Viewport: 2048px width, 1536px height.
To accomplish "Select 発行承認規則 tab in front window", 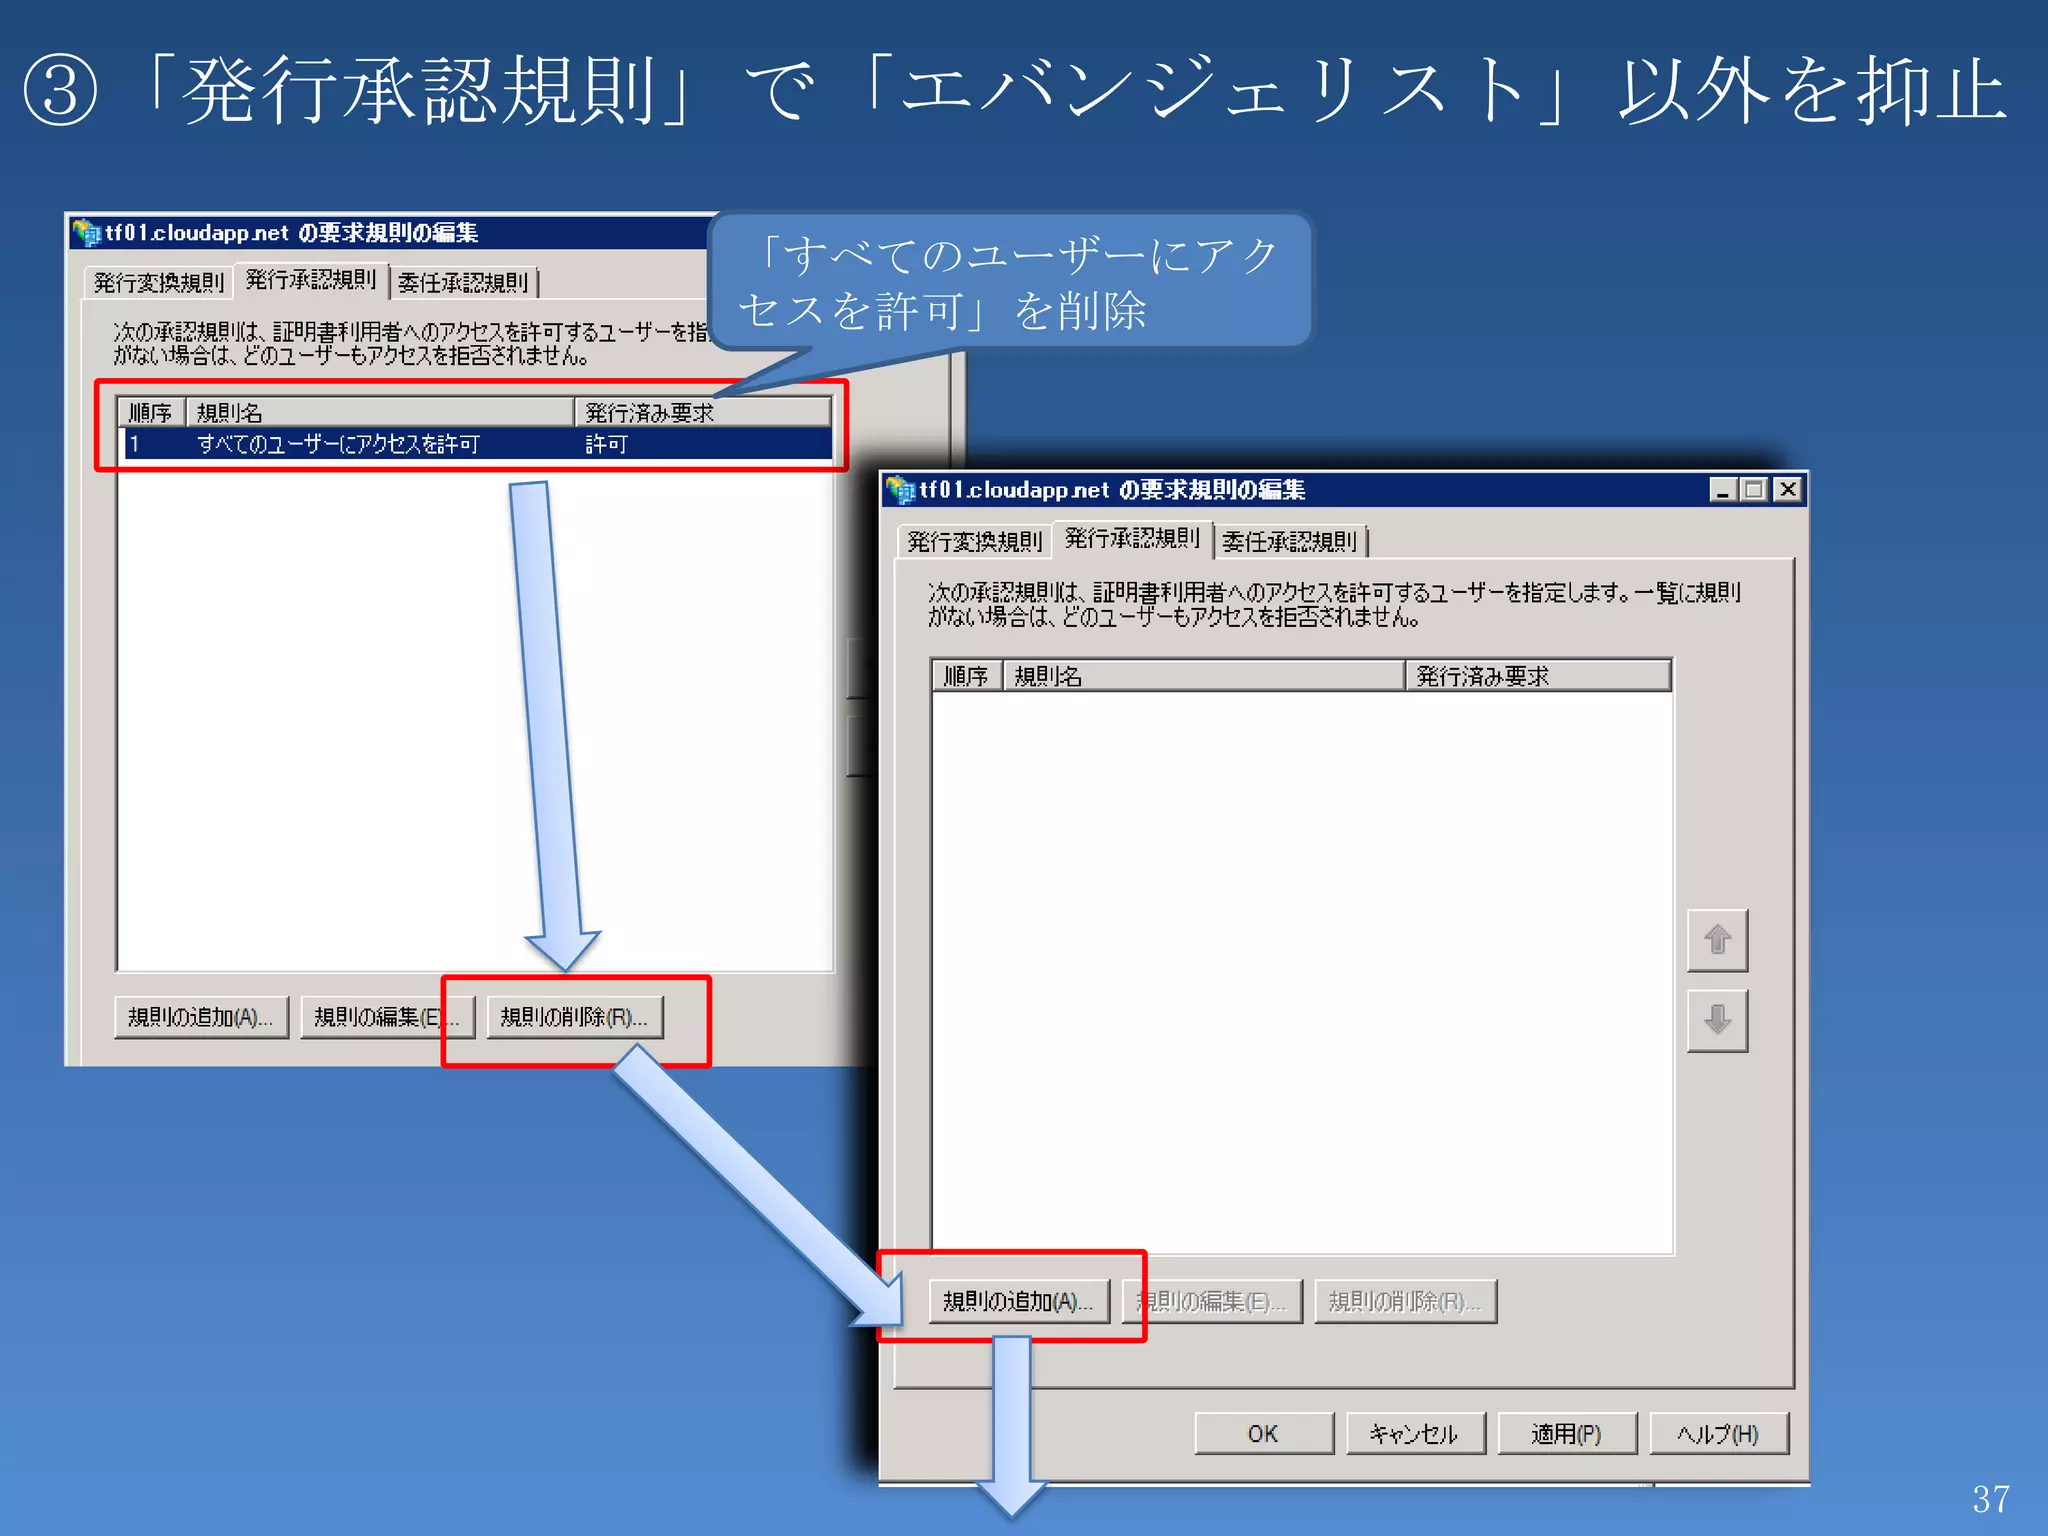I will [1132, 538].
